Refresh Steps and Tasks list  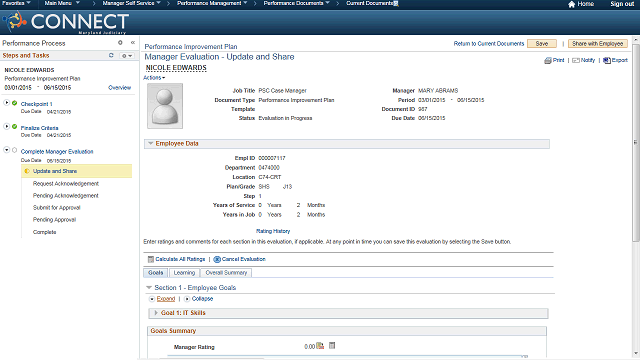point(111,55)
